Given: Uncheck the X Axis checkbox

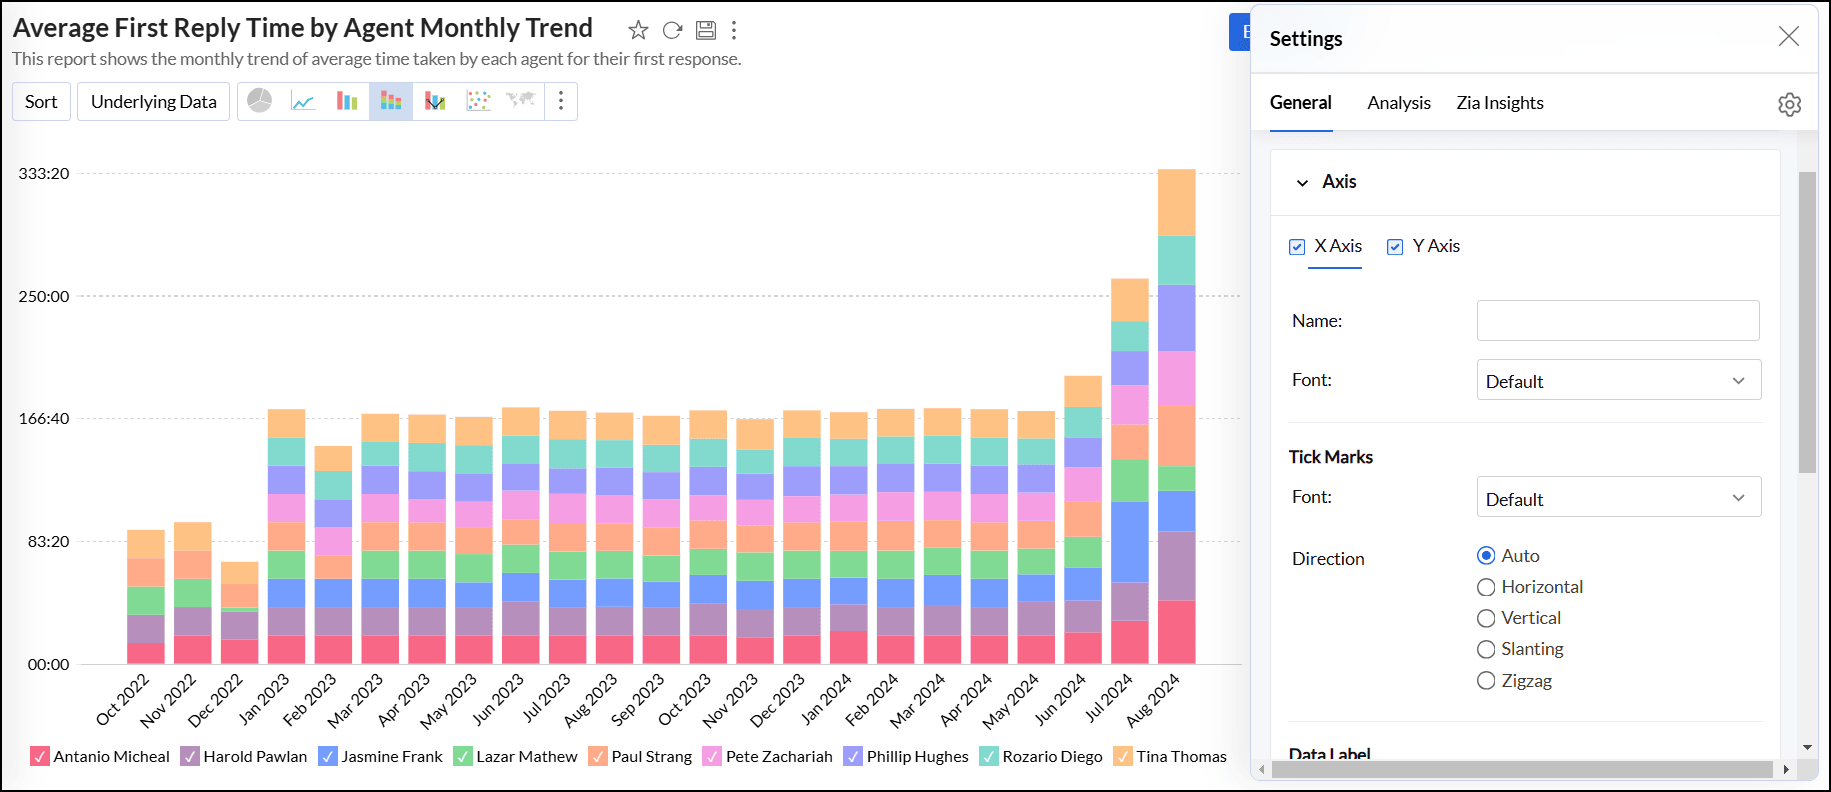Looking at the screenshot, I should point(1297,247).
